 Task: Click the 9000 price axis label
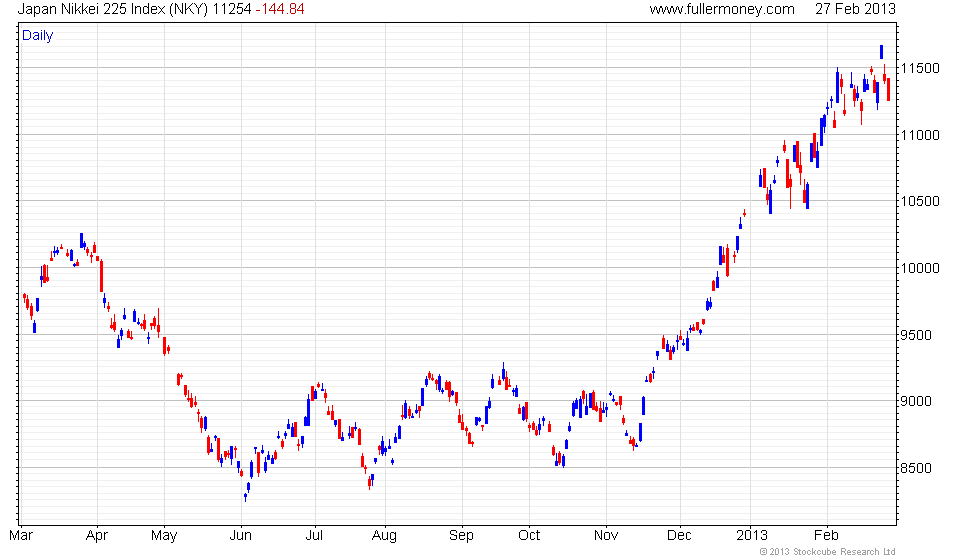point(916,401)
